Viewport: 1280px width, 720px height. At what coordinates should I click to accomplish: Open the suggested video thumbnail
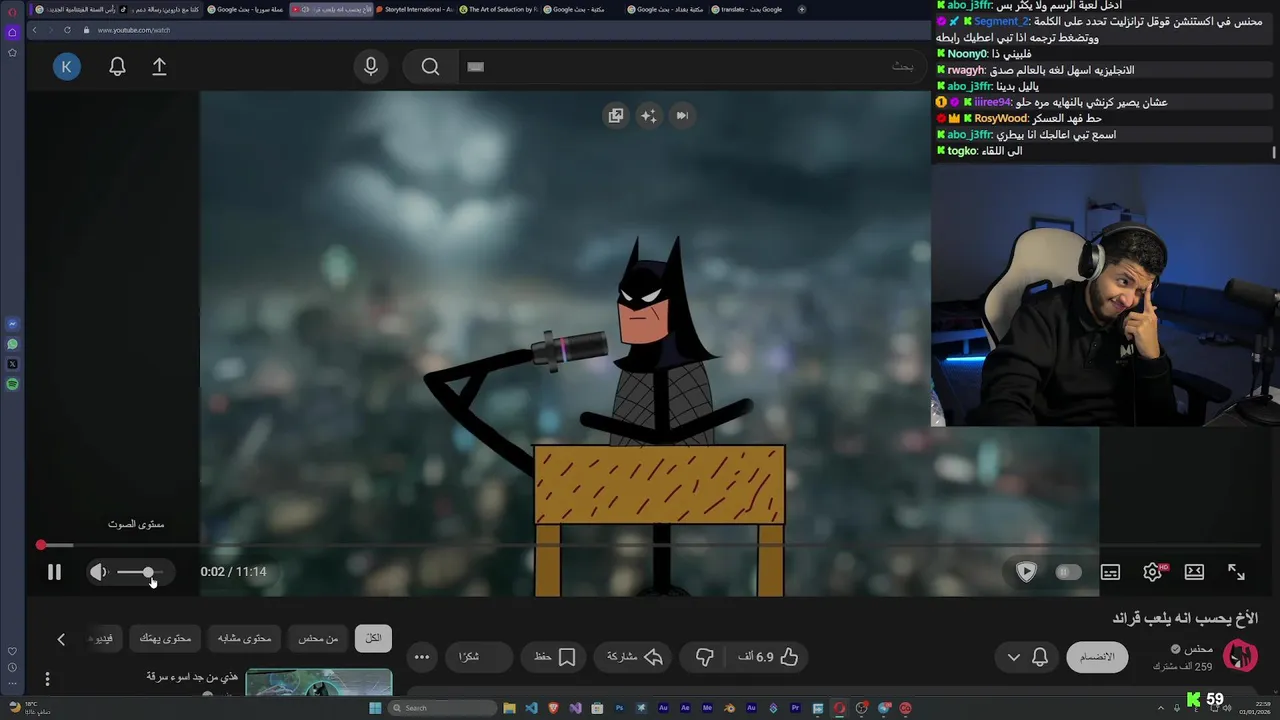pos(319,682)
